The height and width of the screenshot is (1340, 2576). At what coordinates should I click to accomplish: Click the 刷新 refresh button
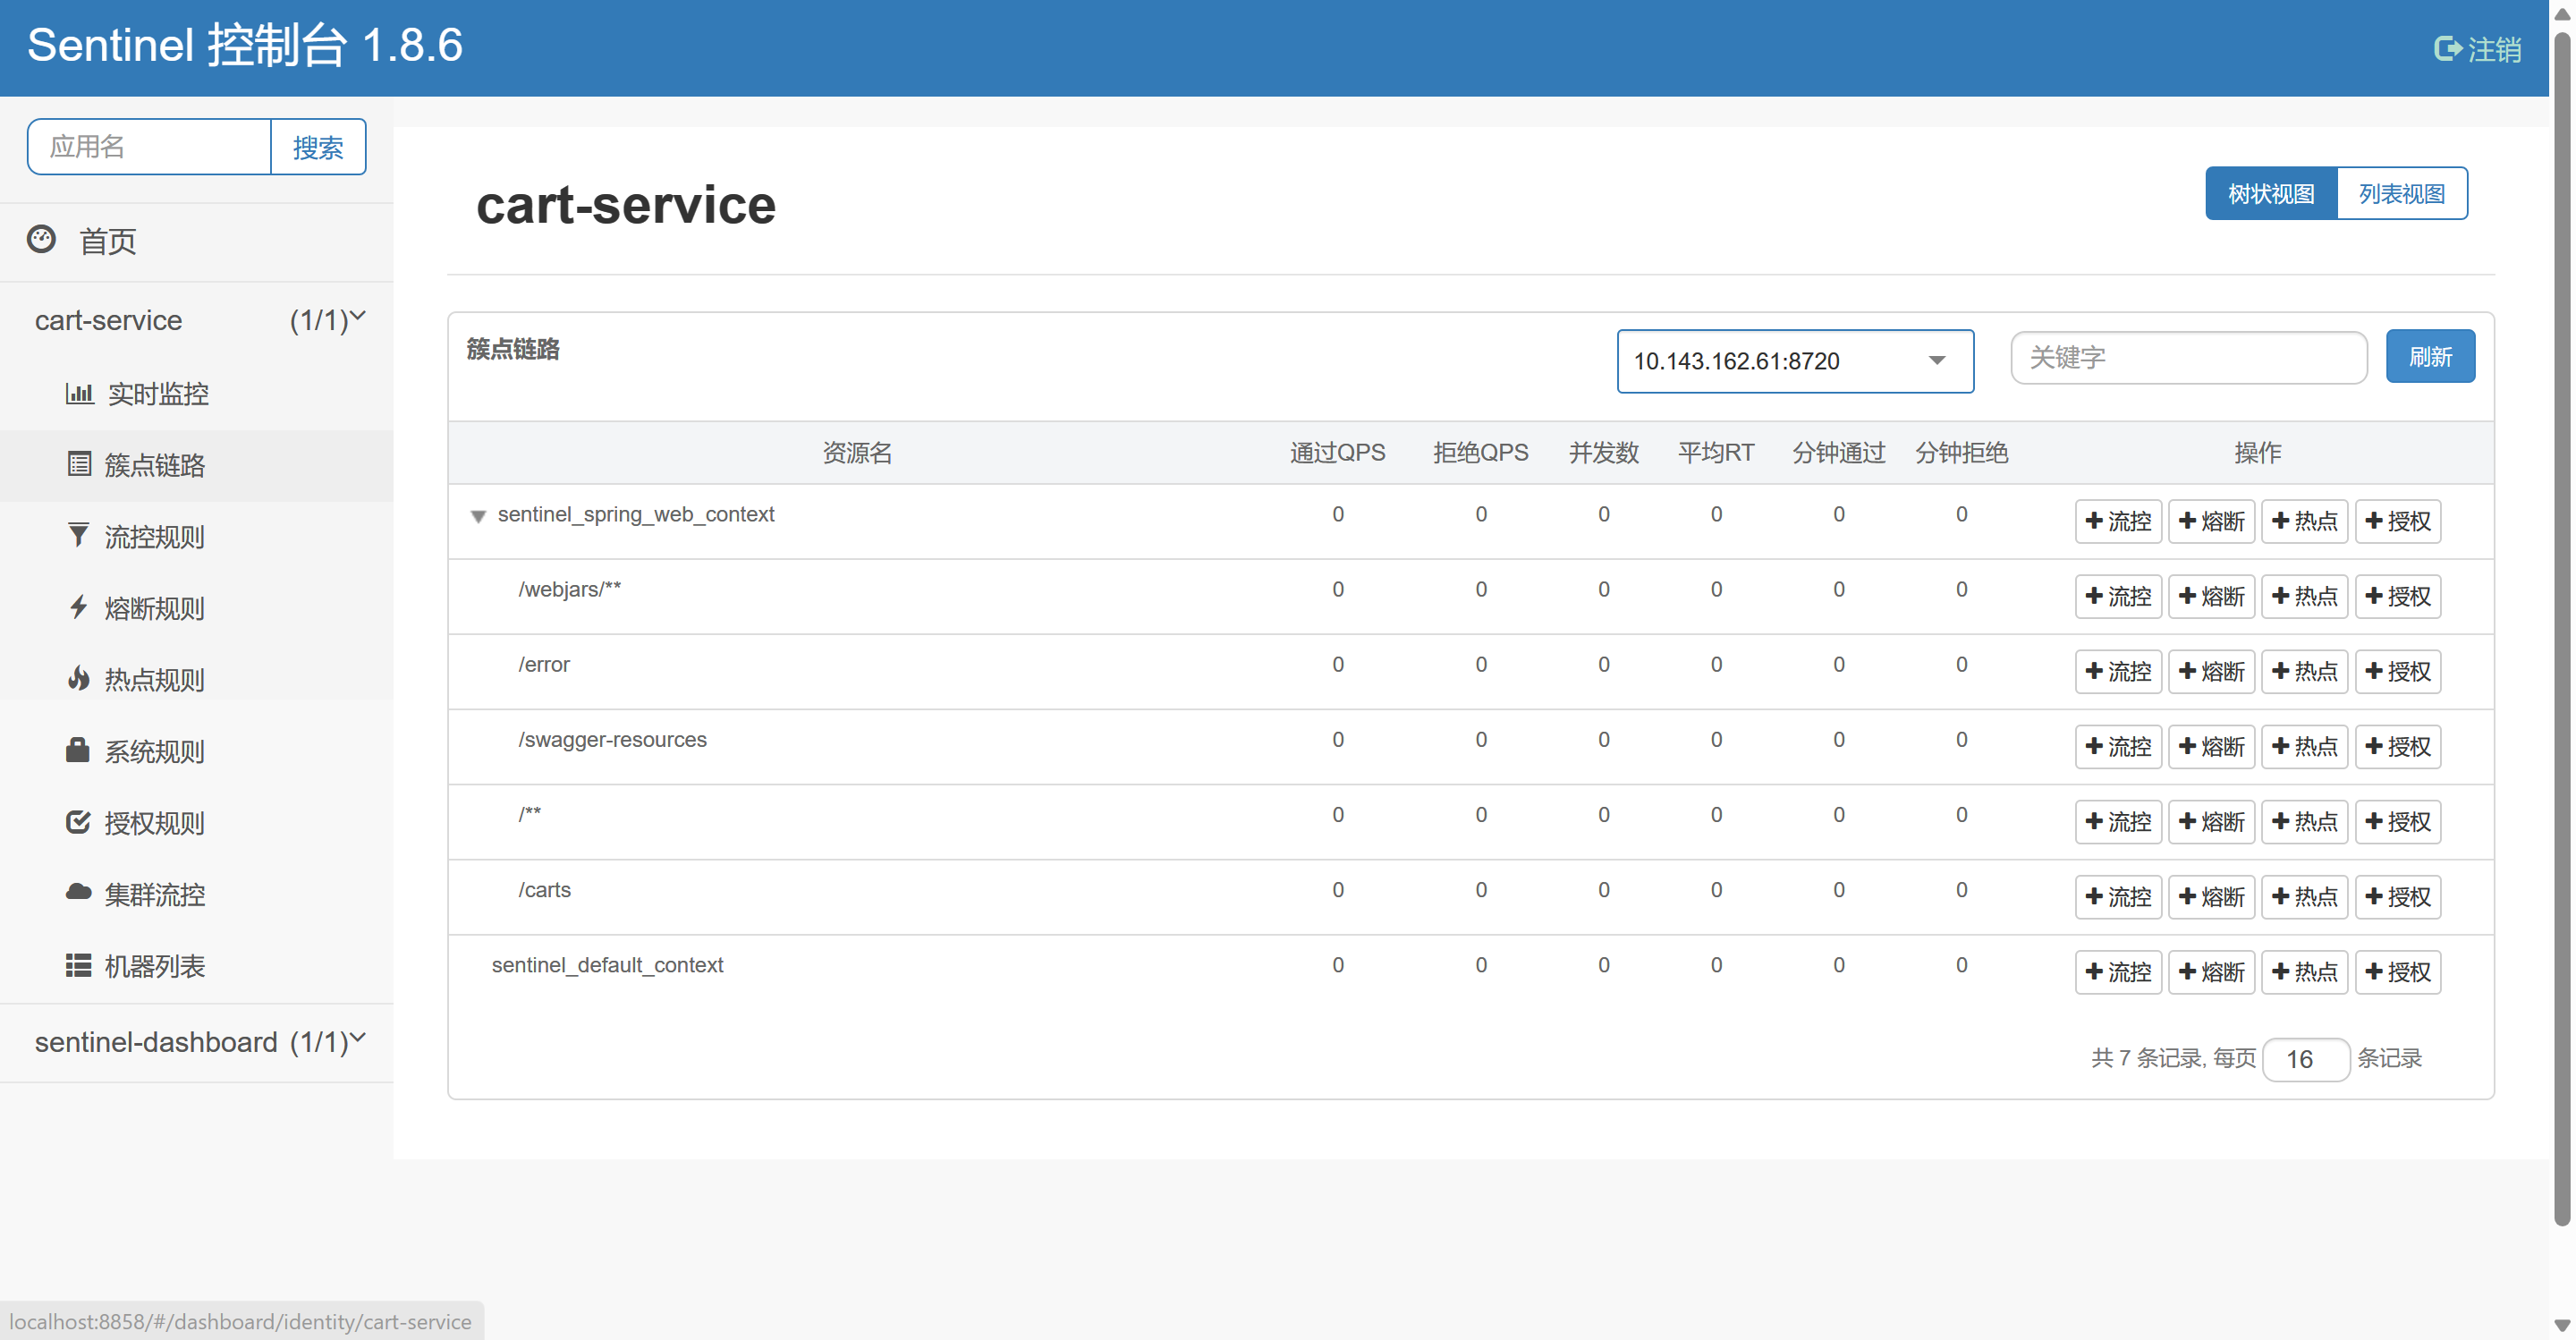point(2429,357)
